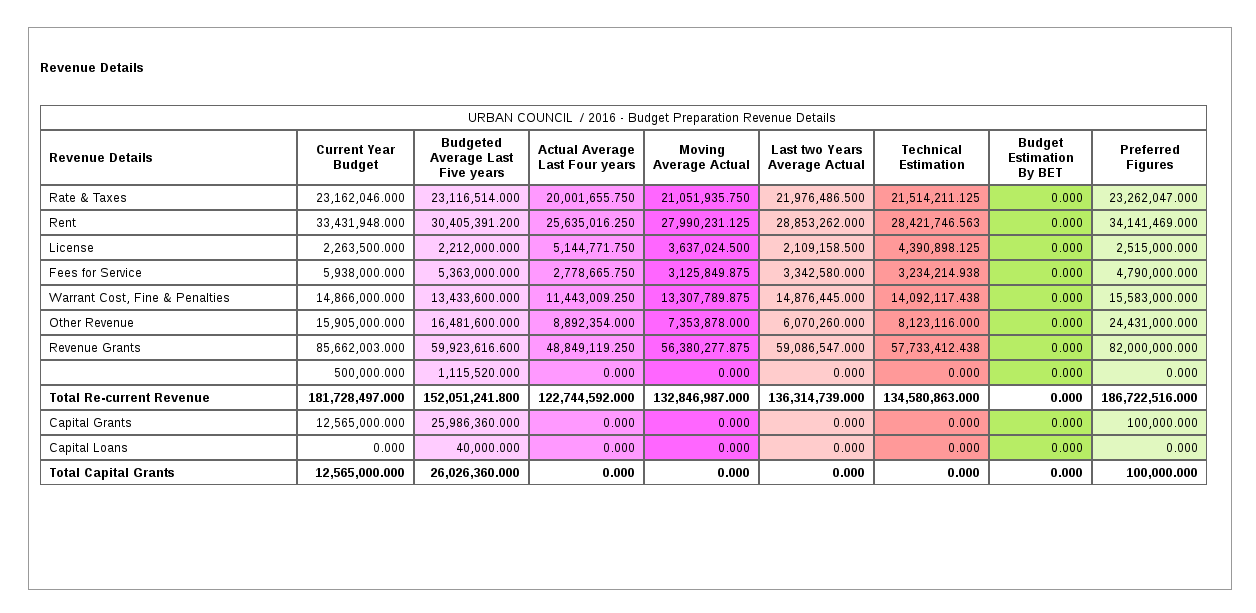Image resolution: width=1256 pixels, height=613 pixels.
Task: Click the preferred figure 34,141,469.000
Action: point(1153,223)
